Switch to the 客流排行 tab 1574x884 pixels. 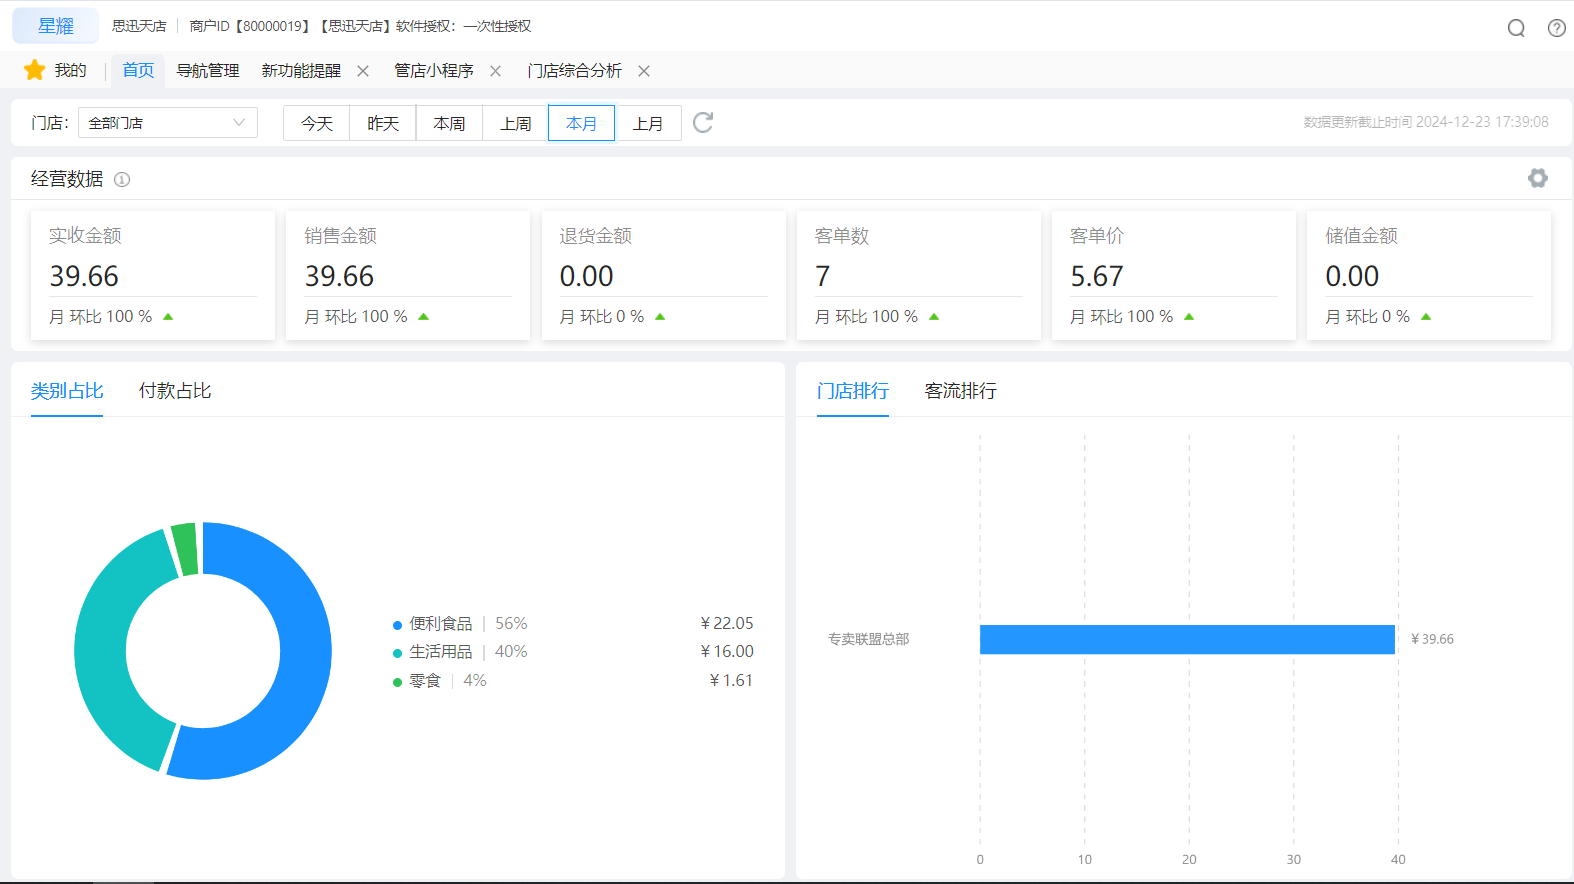click(x=960, y=391)
